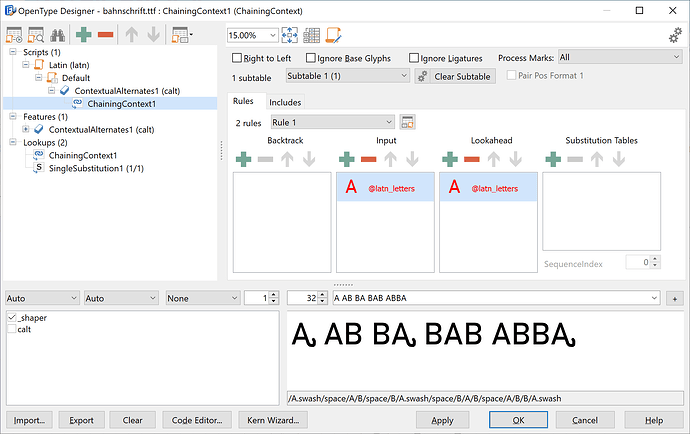Open the Code Editor... button
The height and width of the screenshot is (434, 690).
click(x=197, y=420)
